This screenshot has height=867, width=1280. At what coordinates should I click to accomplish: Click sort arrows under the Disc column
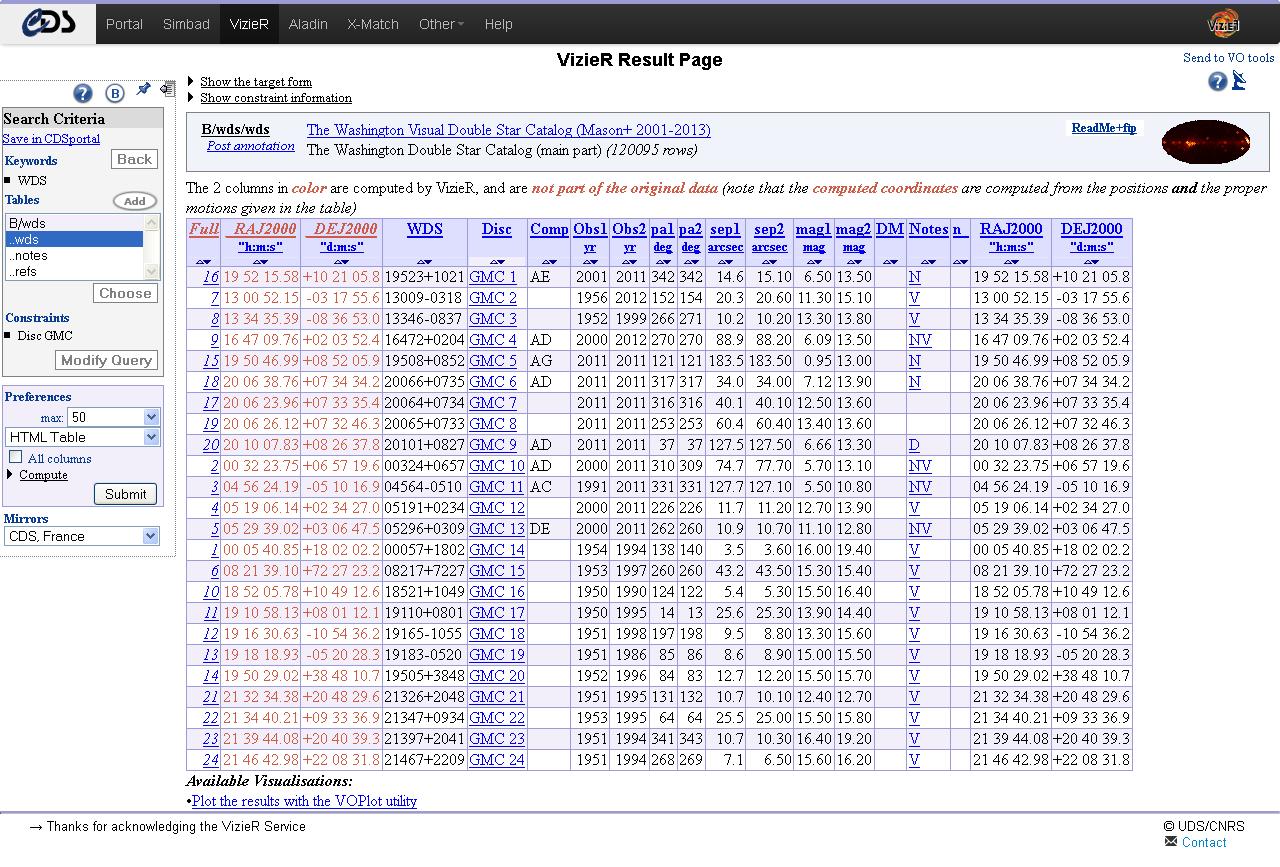[x=497, y=262]
